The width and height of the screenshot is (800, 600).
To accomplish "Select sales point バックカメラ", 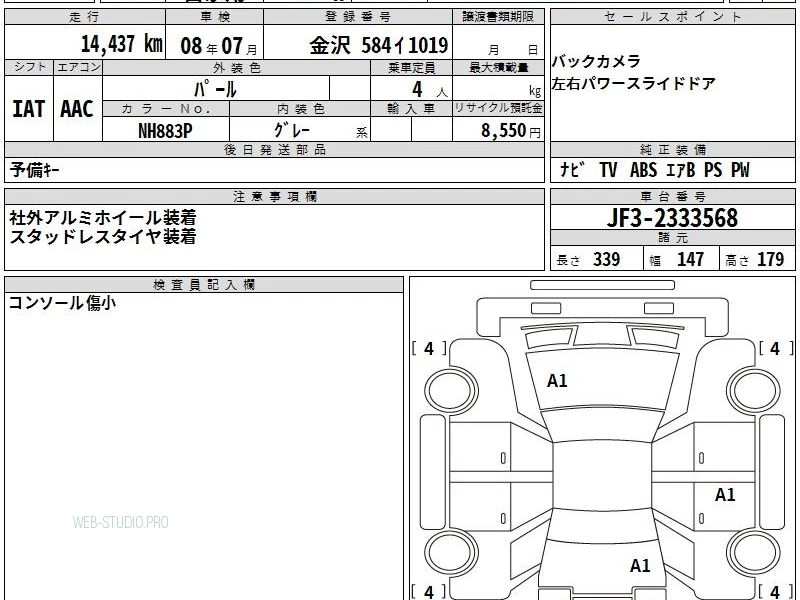I will (596, 62).
